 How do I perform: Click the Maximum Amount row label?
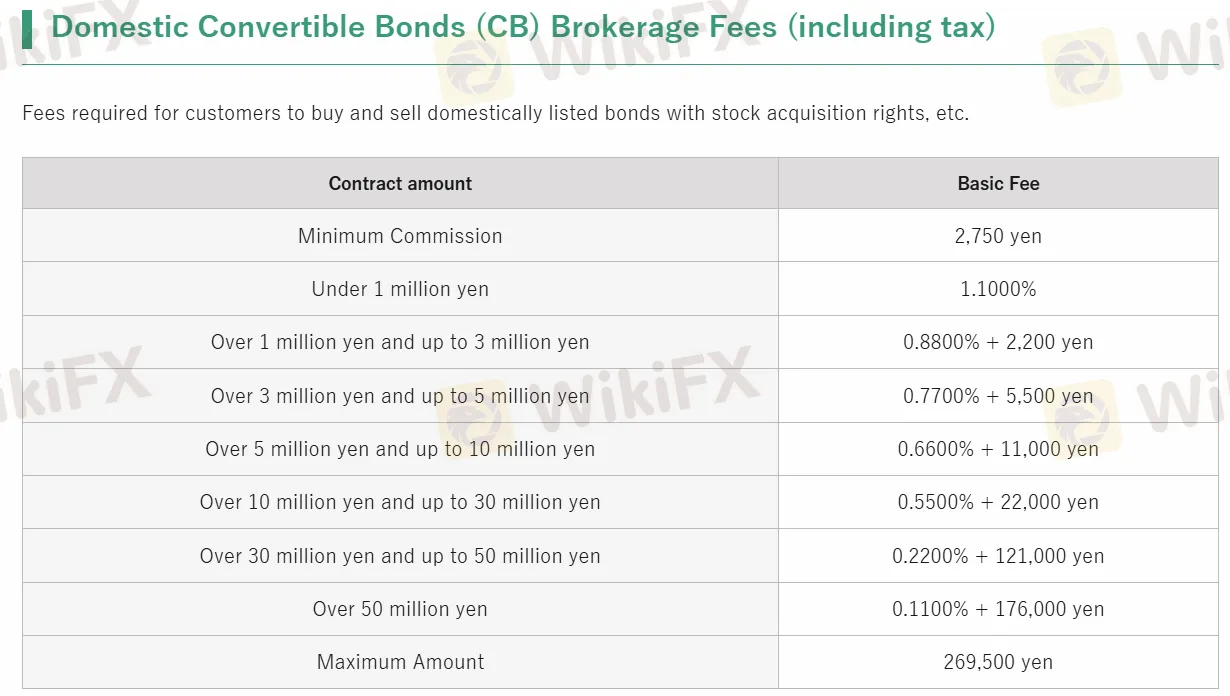(x=400, y=662)
